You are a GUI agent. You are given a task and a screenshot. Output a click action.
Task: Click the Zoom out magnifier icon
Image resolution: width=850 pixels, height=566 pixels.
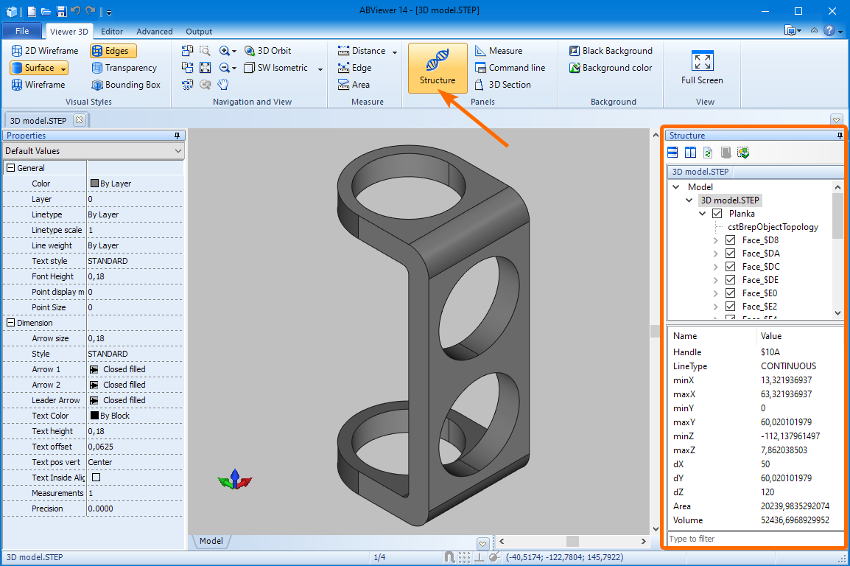tap(224, 68)
